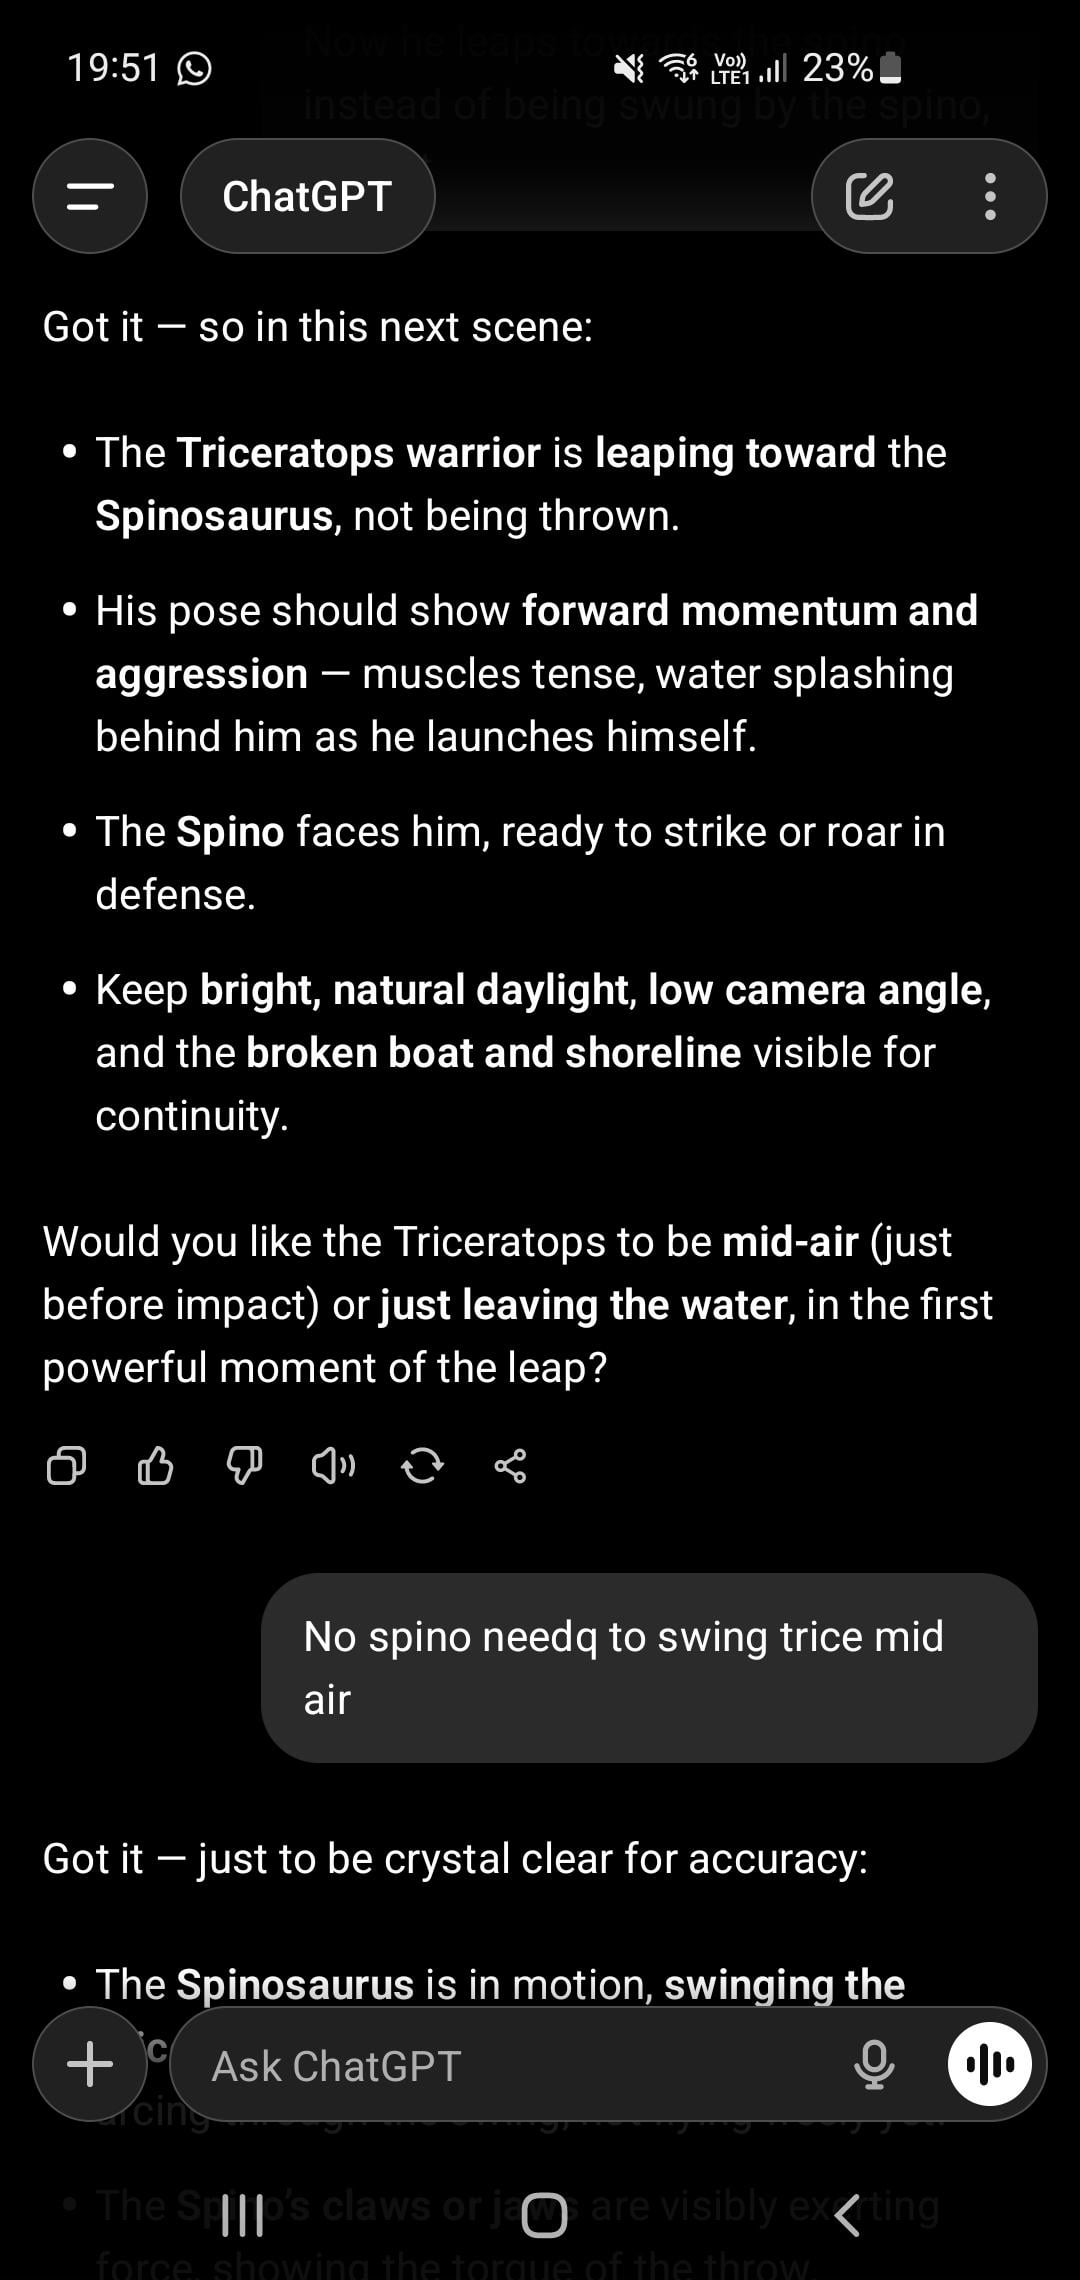
Task: Tap the microphone dictation icon
Action: click(873, 2064)
